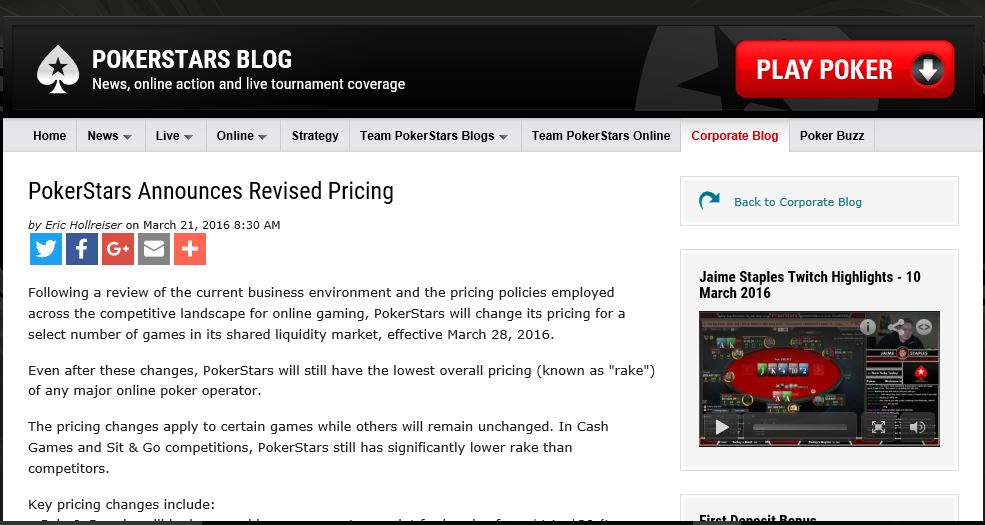
Task: Click the poker table video thumbnail
Action: tap(819, 379)
